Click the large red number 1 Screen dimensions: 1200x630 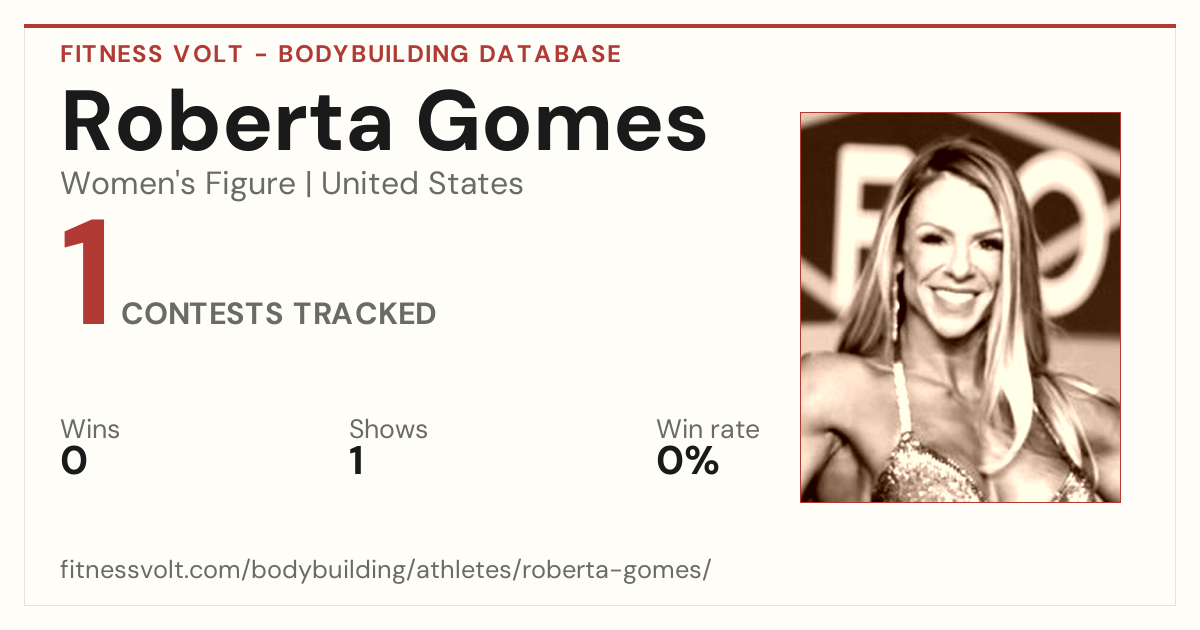pos(85,275)
